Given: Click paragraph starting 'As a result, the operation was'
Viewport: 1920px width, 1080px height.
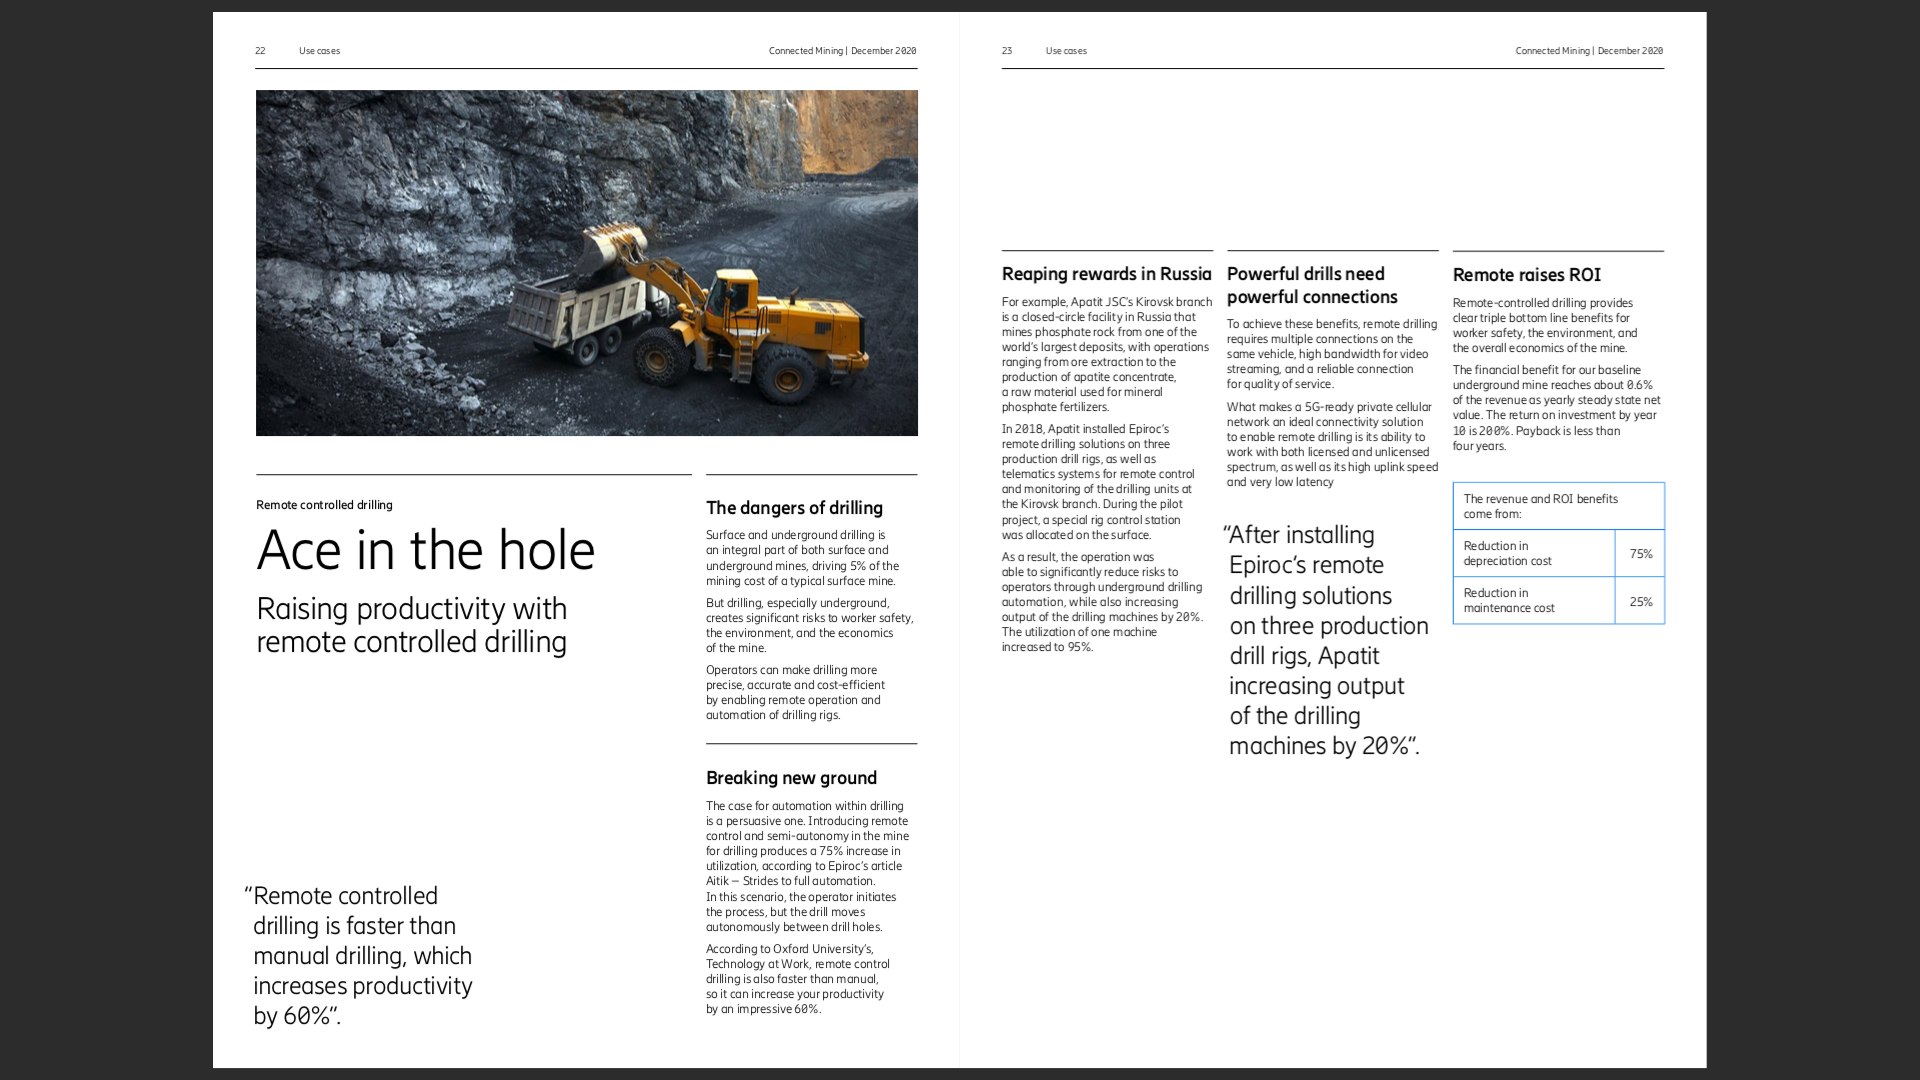Looking at the screenshot, I should pos(1102,602).
